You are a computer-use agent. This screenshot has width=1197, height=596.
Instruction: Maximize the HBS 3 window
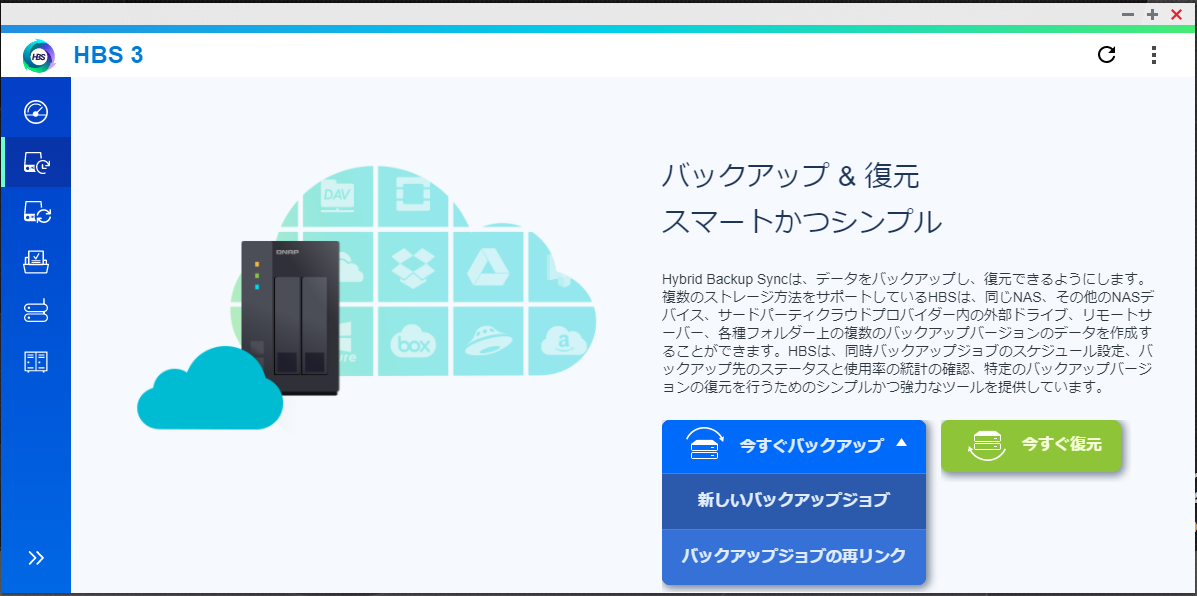coord(1152,14)
